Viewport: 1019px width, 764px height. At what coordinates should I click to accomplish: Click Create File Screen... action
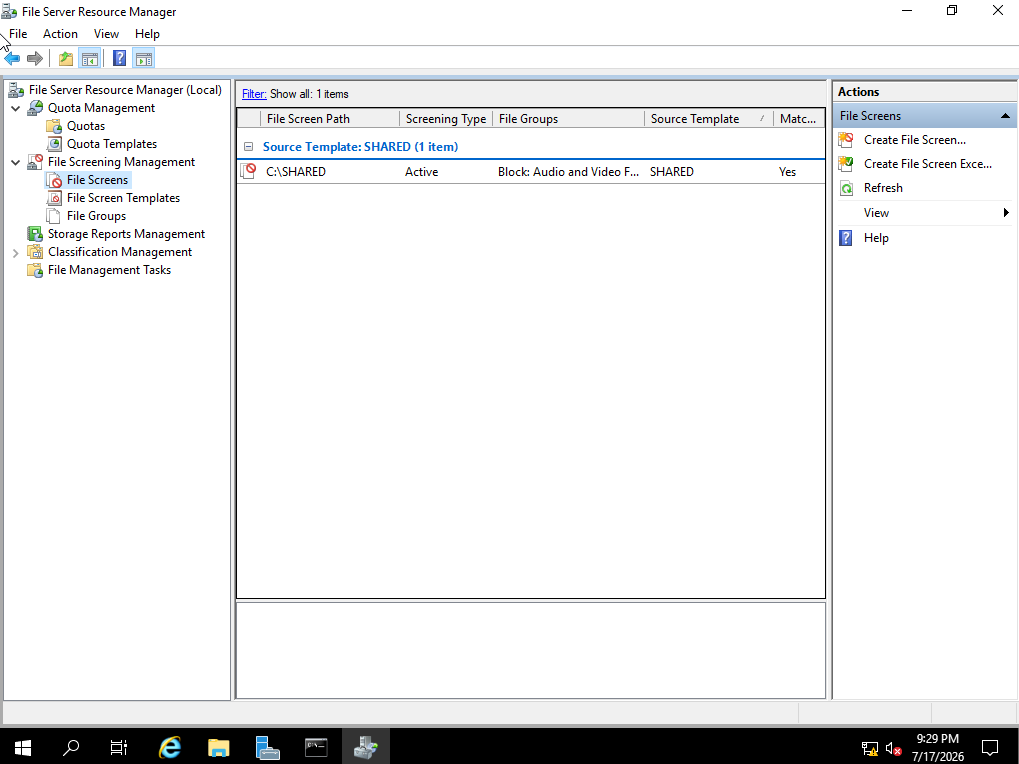pyautogui.click(x=914, y=140)
